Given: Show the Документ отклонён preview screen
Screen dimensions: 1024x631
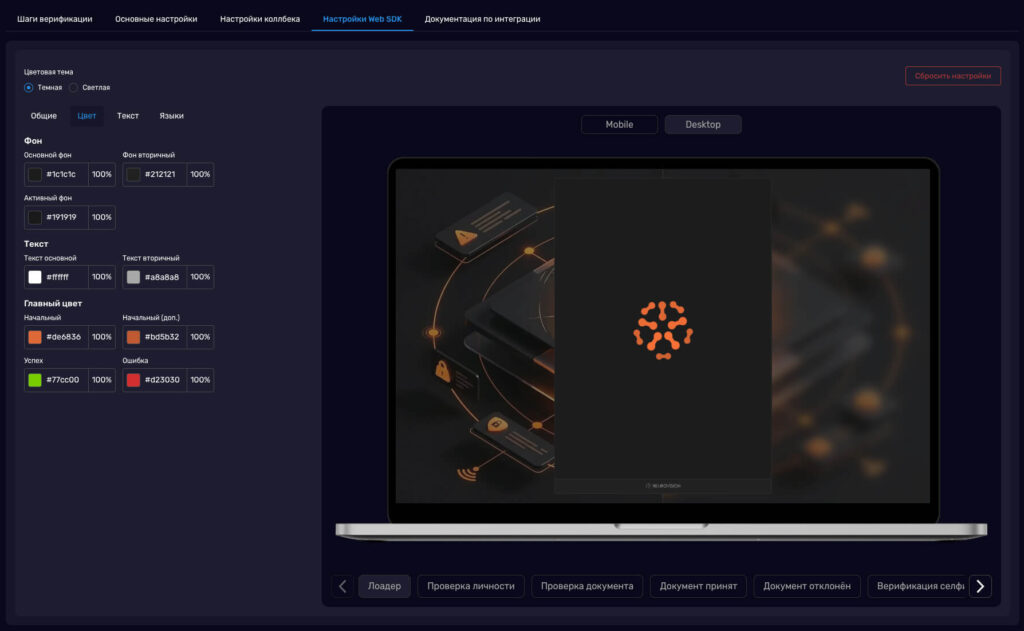Looking at the screenshot, I should [807, 586].
